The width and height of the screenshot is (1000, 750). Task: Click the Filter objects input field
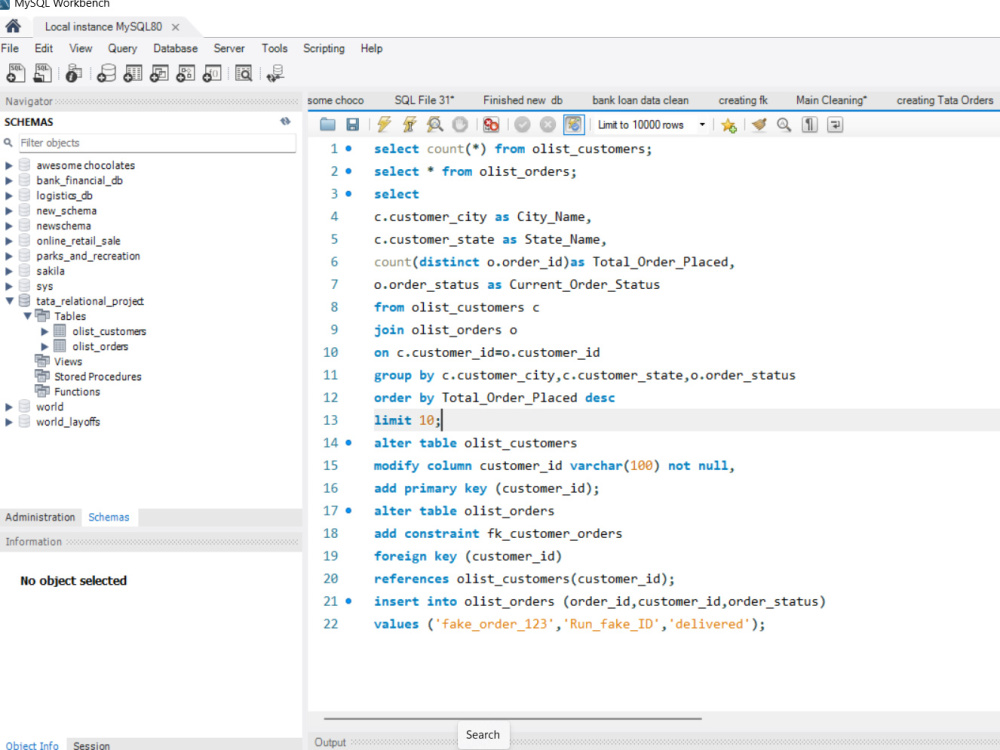click(x=156, y=143)
